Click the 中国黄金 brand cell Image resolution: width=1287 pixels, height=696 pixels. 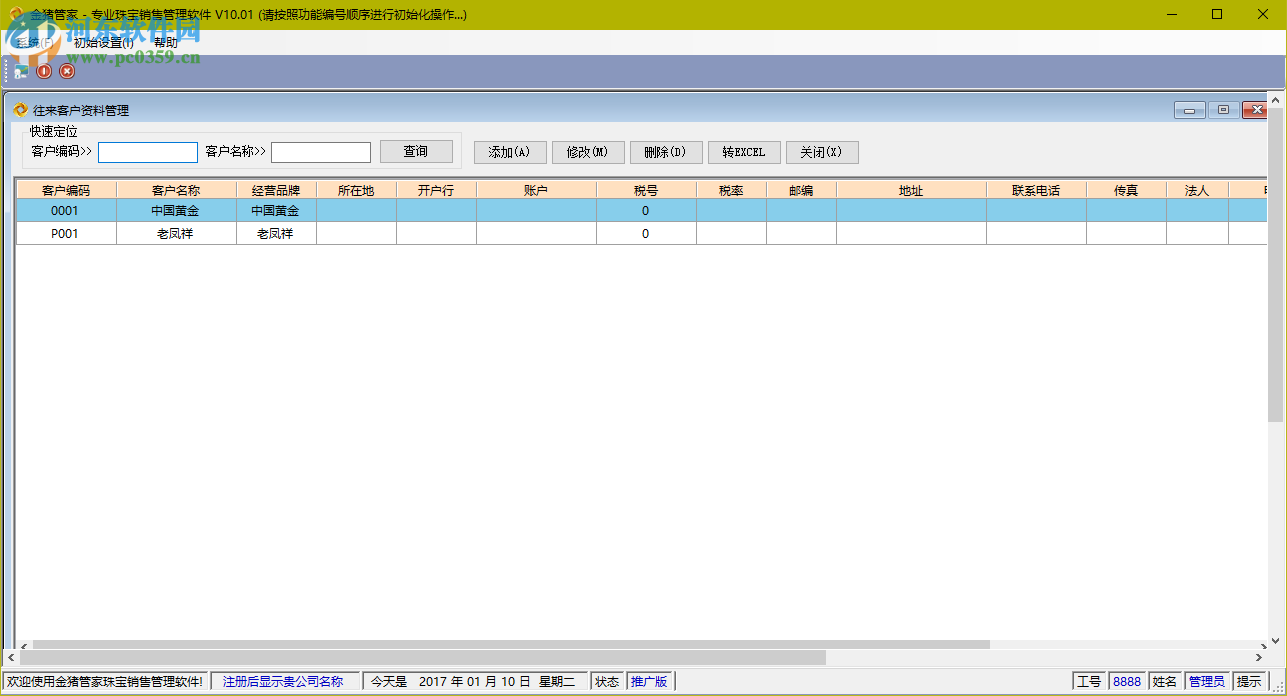pyautogui.click(x=276, y=211)
